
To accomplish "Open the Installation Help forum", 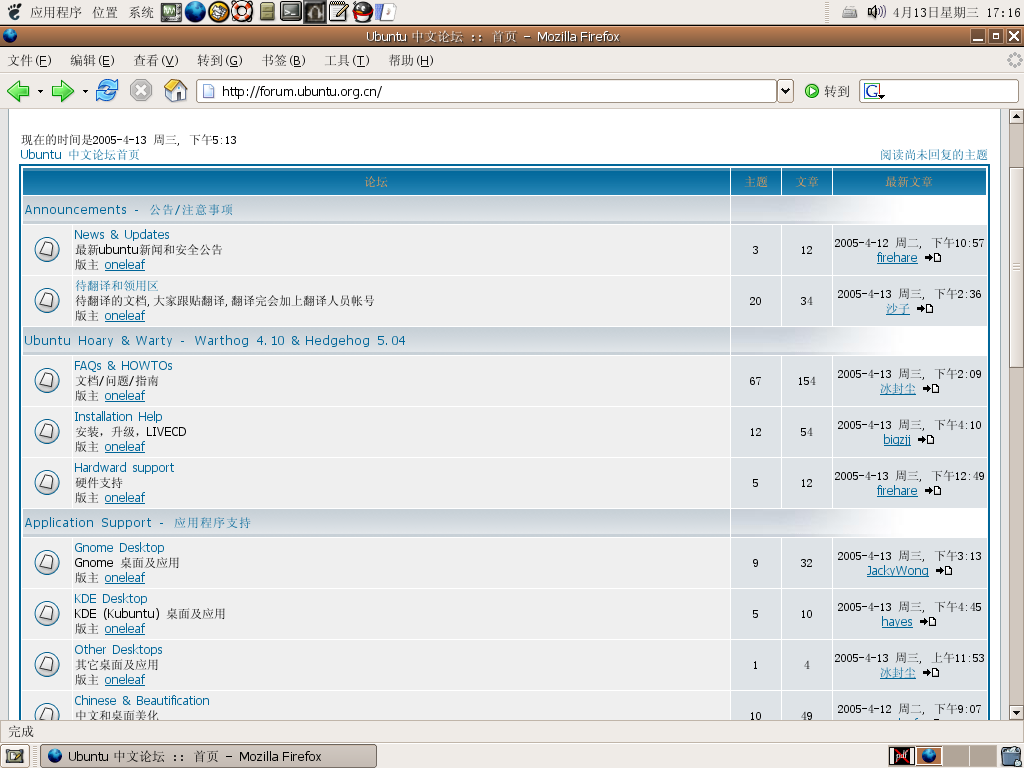I will click(118, 417).
